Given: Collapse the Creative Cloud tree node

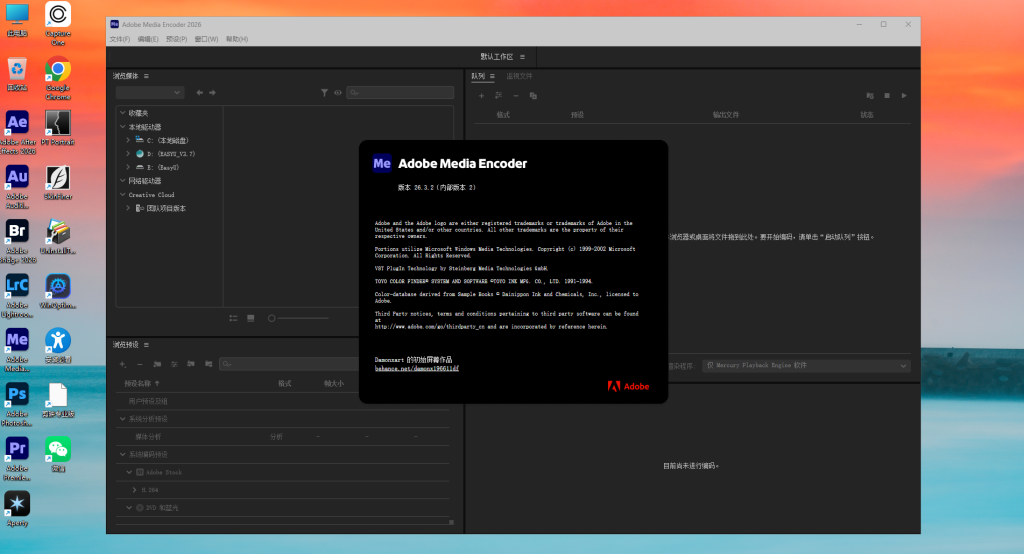Looking at the screenshot, I should click(123, 194).
